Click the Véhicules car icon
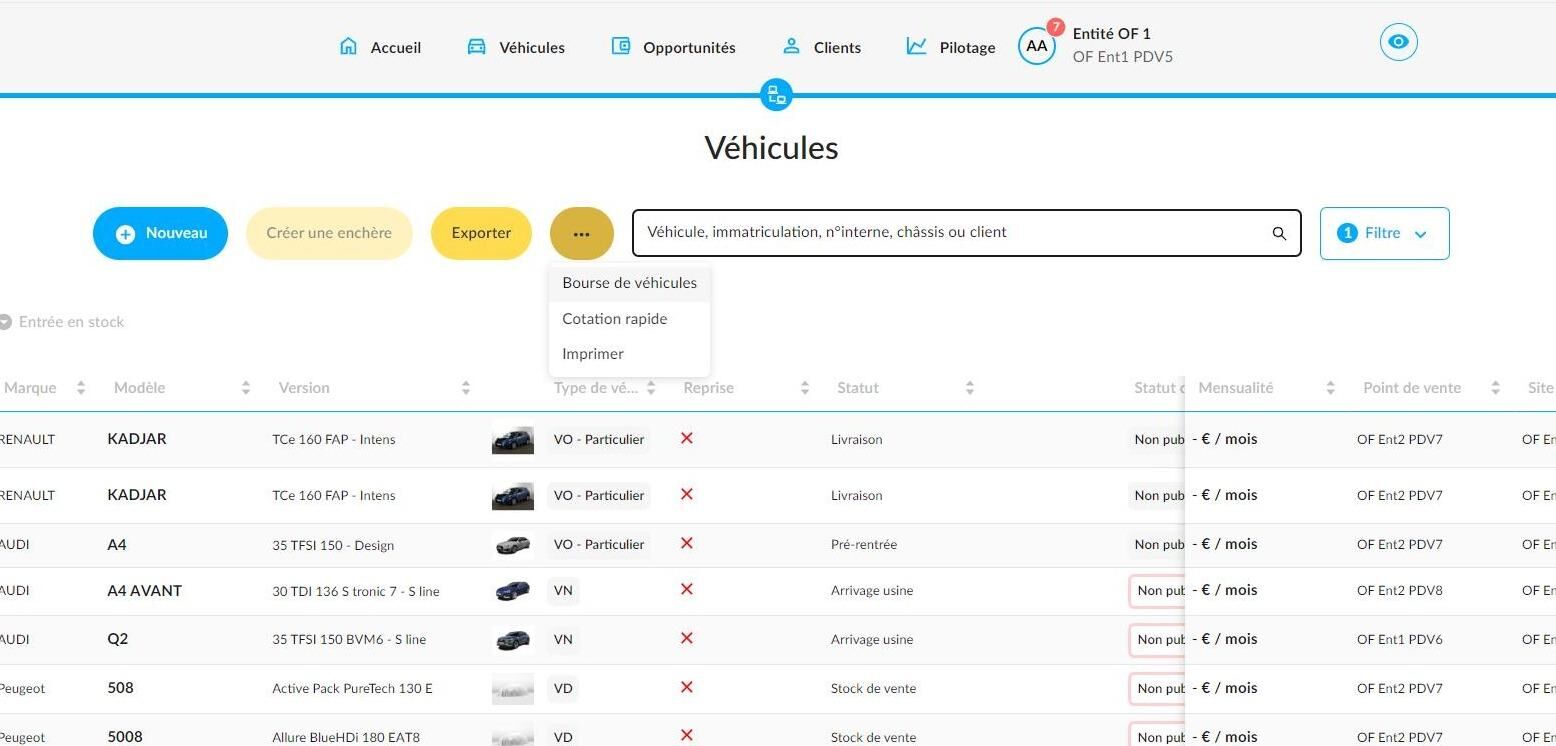 pyautogui.click(x=477, y=46)
